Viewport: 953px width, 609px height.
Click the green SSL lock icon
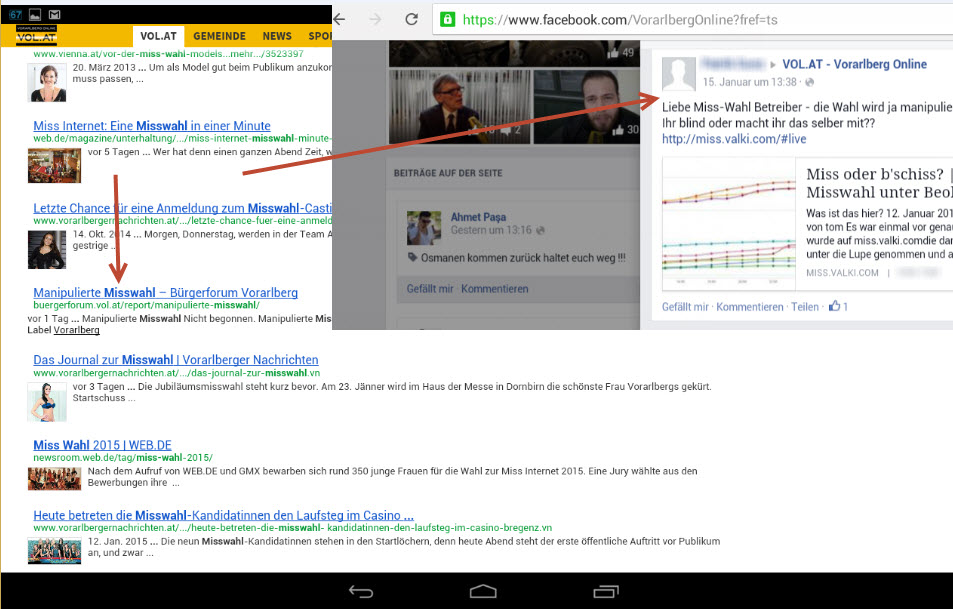(447, 19)
